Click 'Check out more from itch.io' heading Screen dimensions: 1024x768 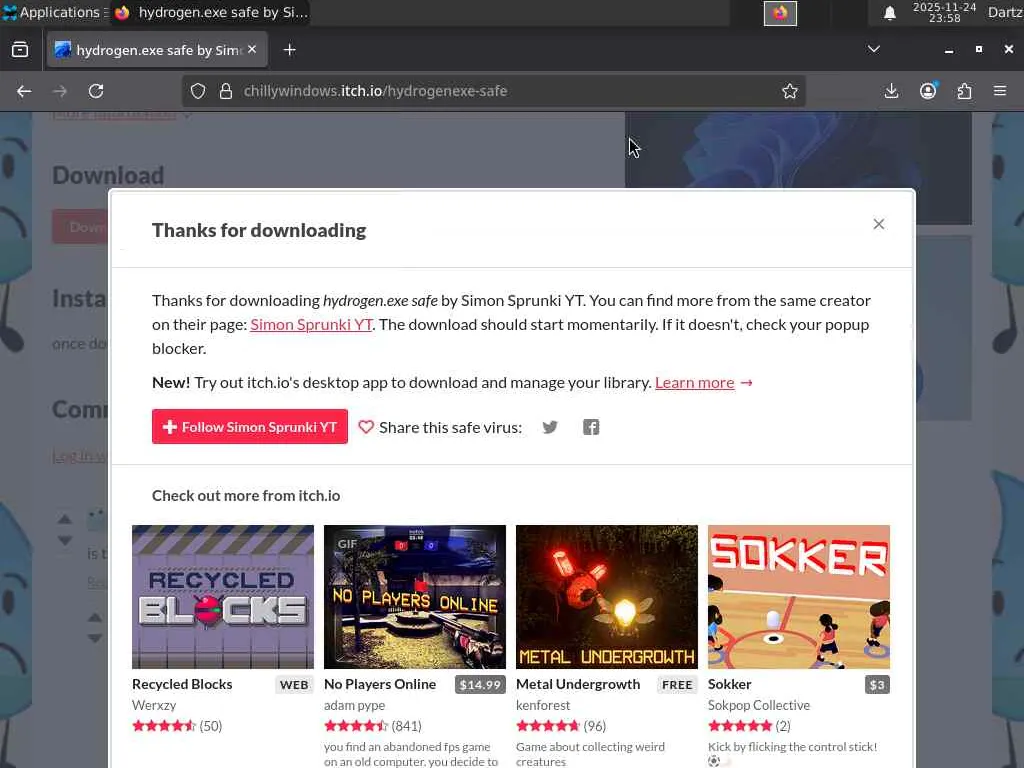pyautogui.click(x=246, y=496)
